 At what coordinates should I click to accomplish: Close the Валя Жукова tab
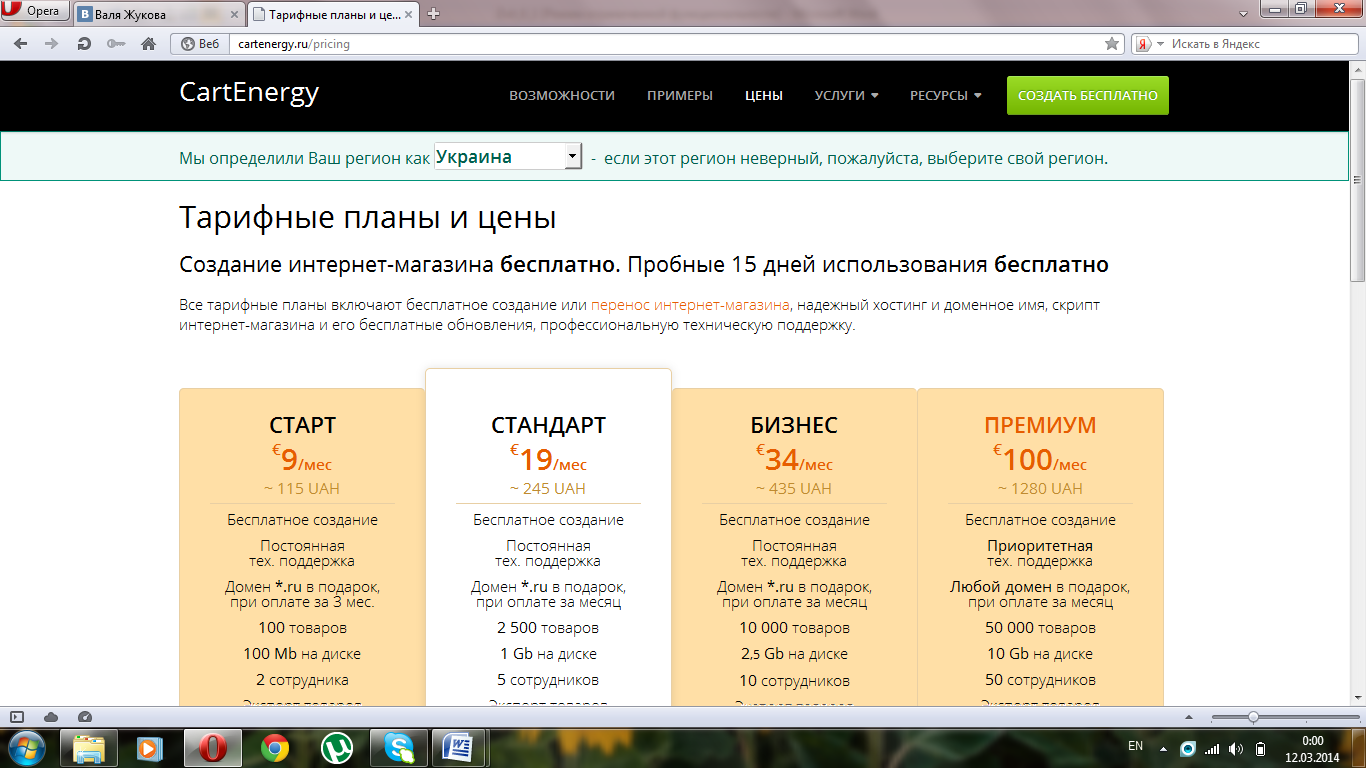click(x=233, y=14)
